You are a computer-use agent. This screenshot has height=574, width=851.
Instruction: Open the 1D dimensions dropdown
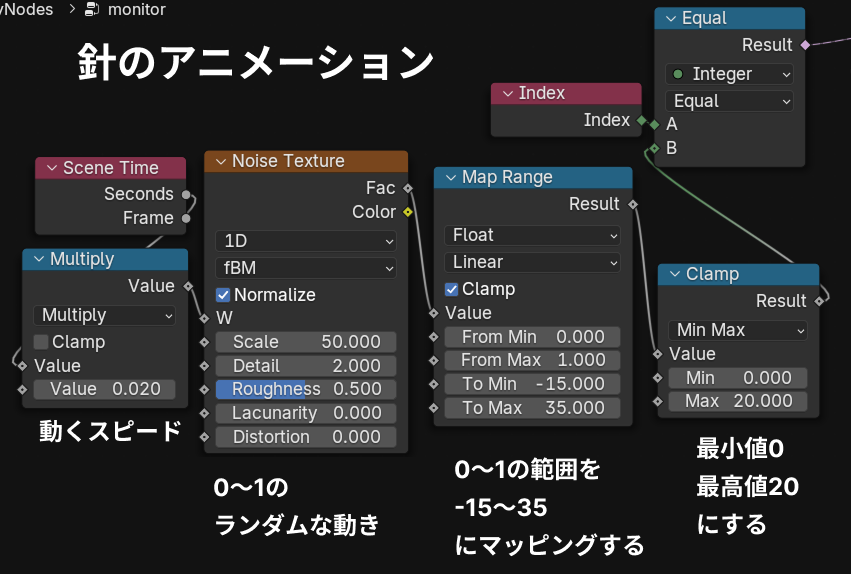pyautogui.click(x=305, y=241)
